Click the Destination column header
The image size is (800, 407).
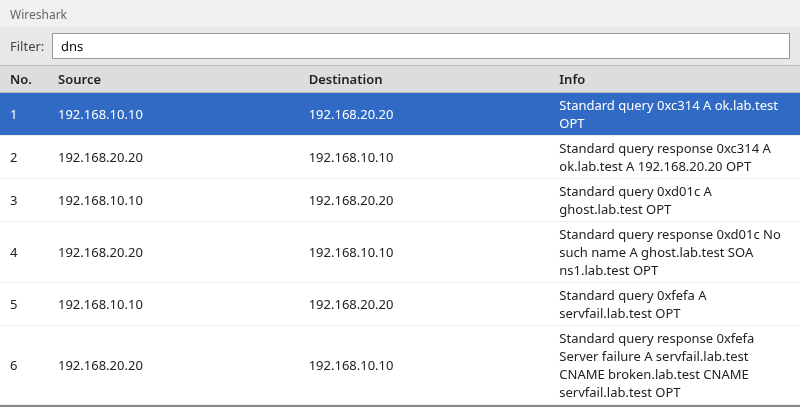(x=345, y=80)
